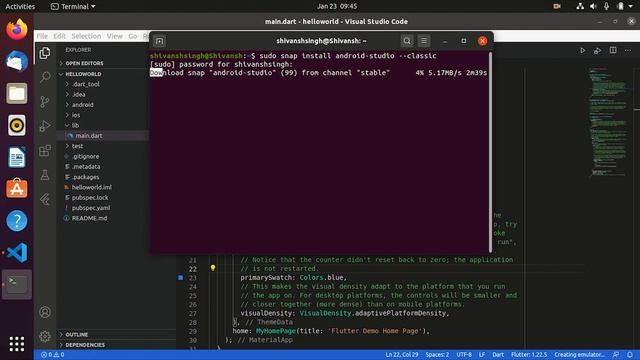Image resolution: width=640 pixels, height=360 pixels.
Task: Open Files manager from the dock
Action: (17, 93)
